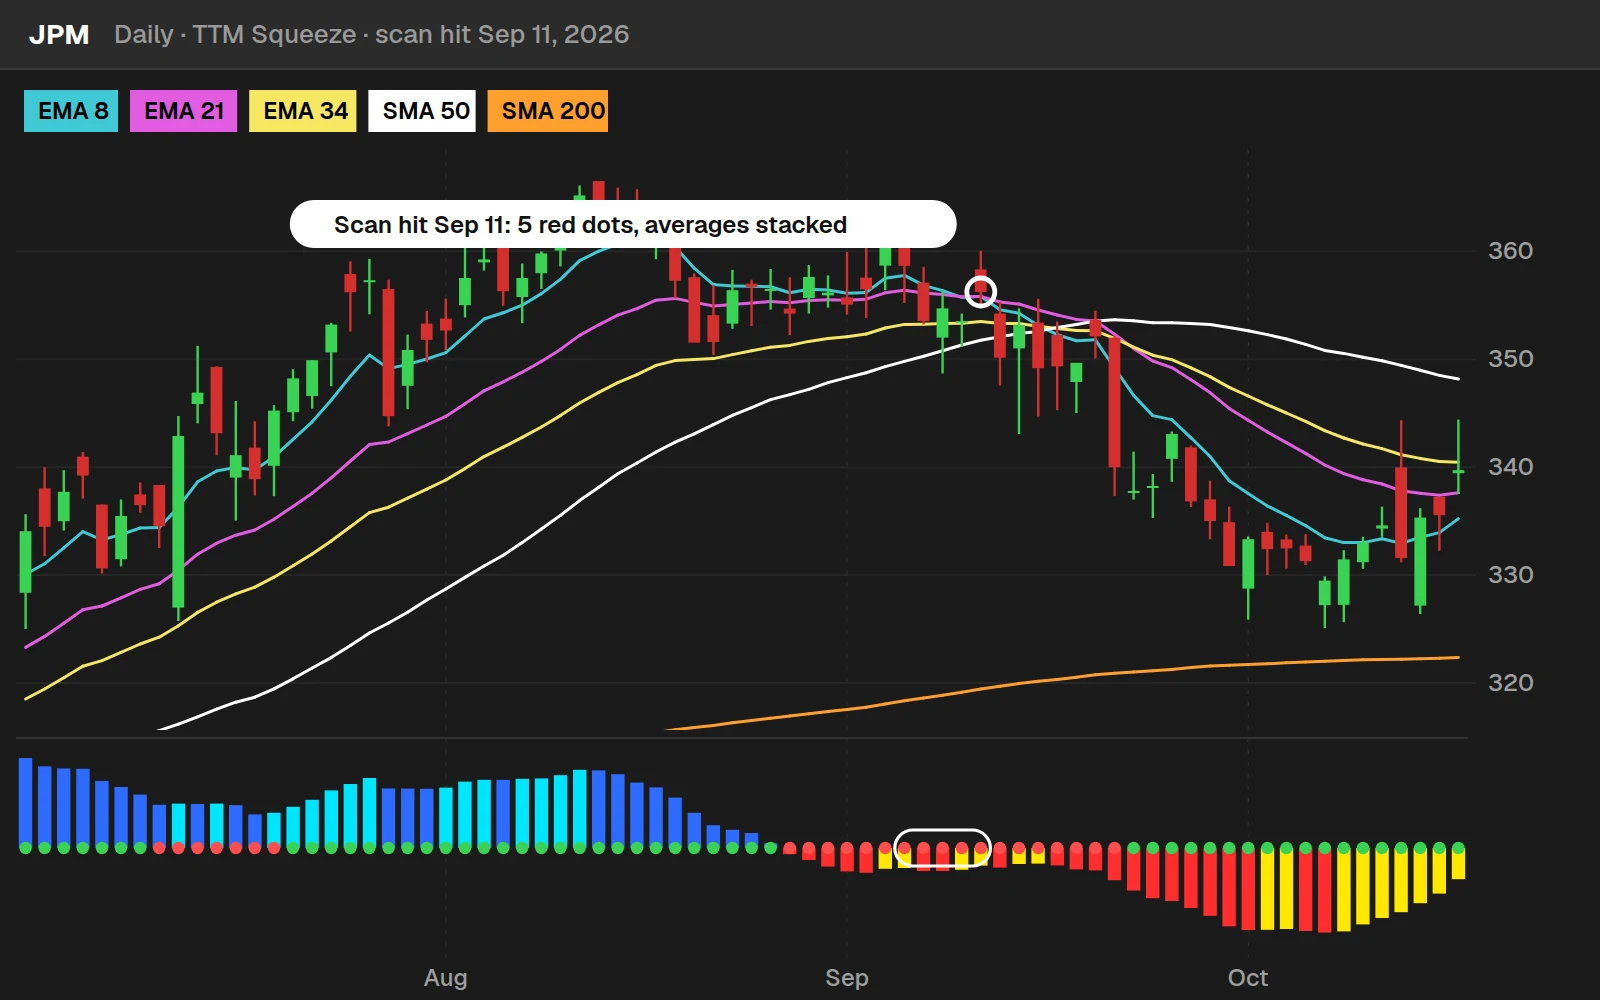This screenshot has height=1000, width=1600.
Task: Click the JPM ticker symbol
Action: pos(59,35)
